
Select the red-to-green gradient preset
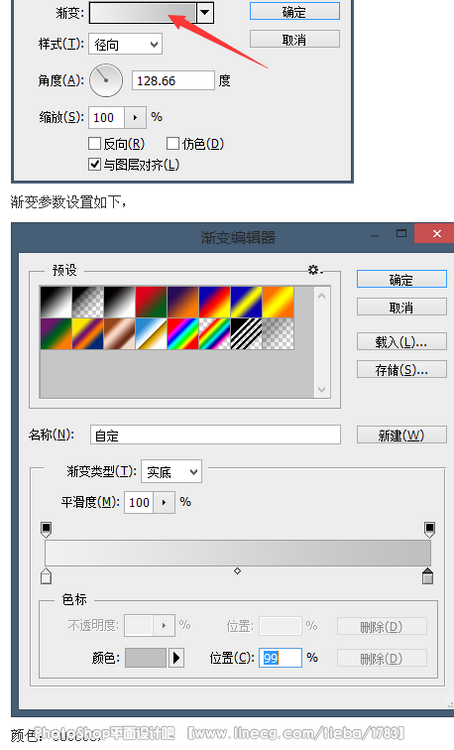click(x=151, y=302)
